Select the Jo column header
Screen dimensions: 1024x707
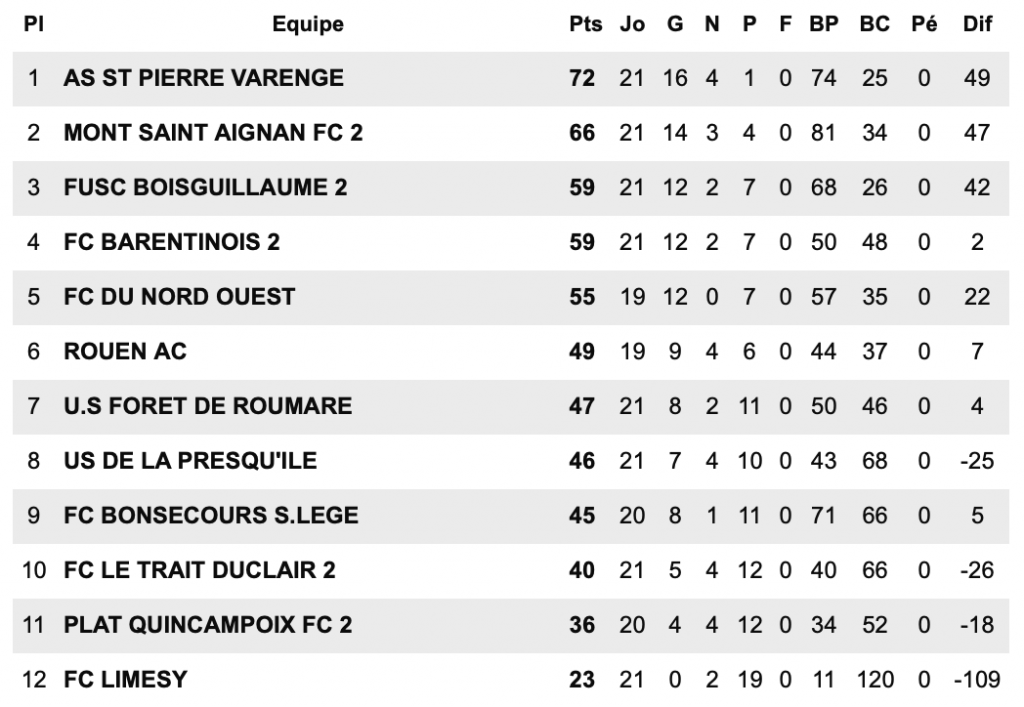(x=632, y=24)
